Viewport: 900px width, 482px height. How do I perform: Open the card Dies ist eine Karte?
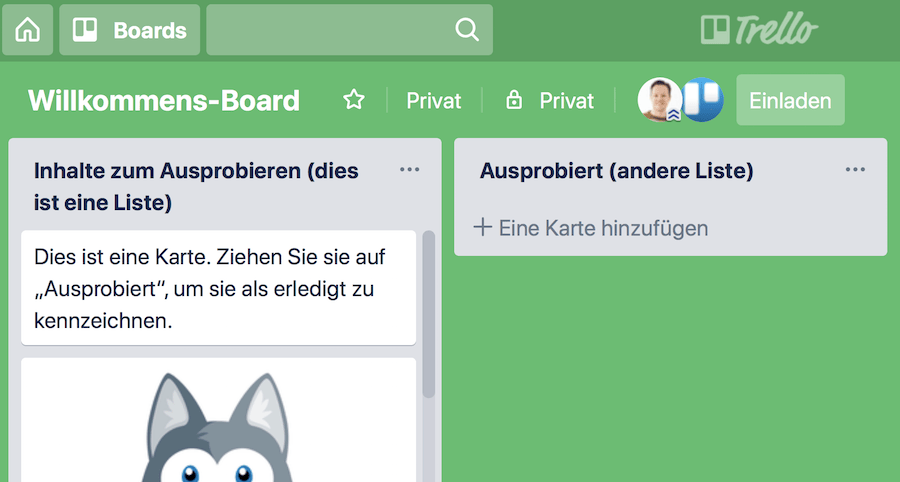(x=218, y=288)
